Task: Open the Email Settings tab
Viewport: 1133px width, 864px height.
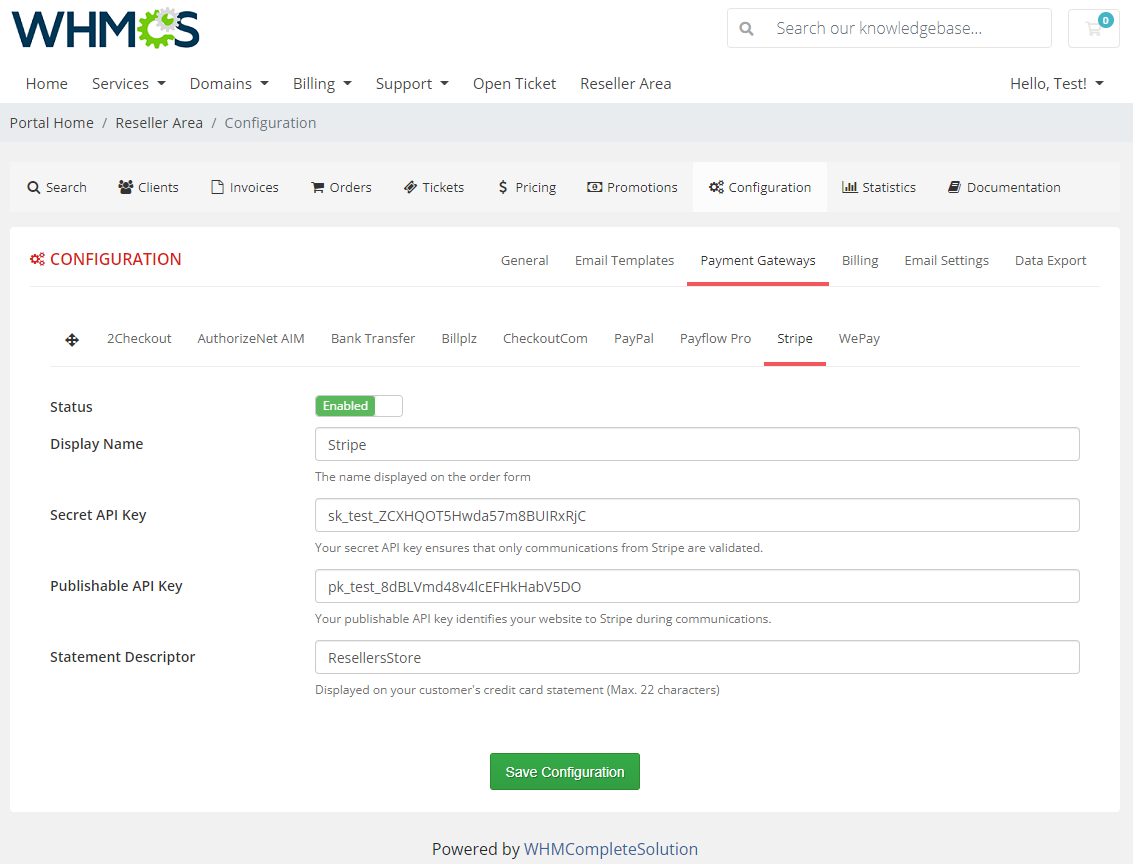Action: coord(947,260)
